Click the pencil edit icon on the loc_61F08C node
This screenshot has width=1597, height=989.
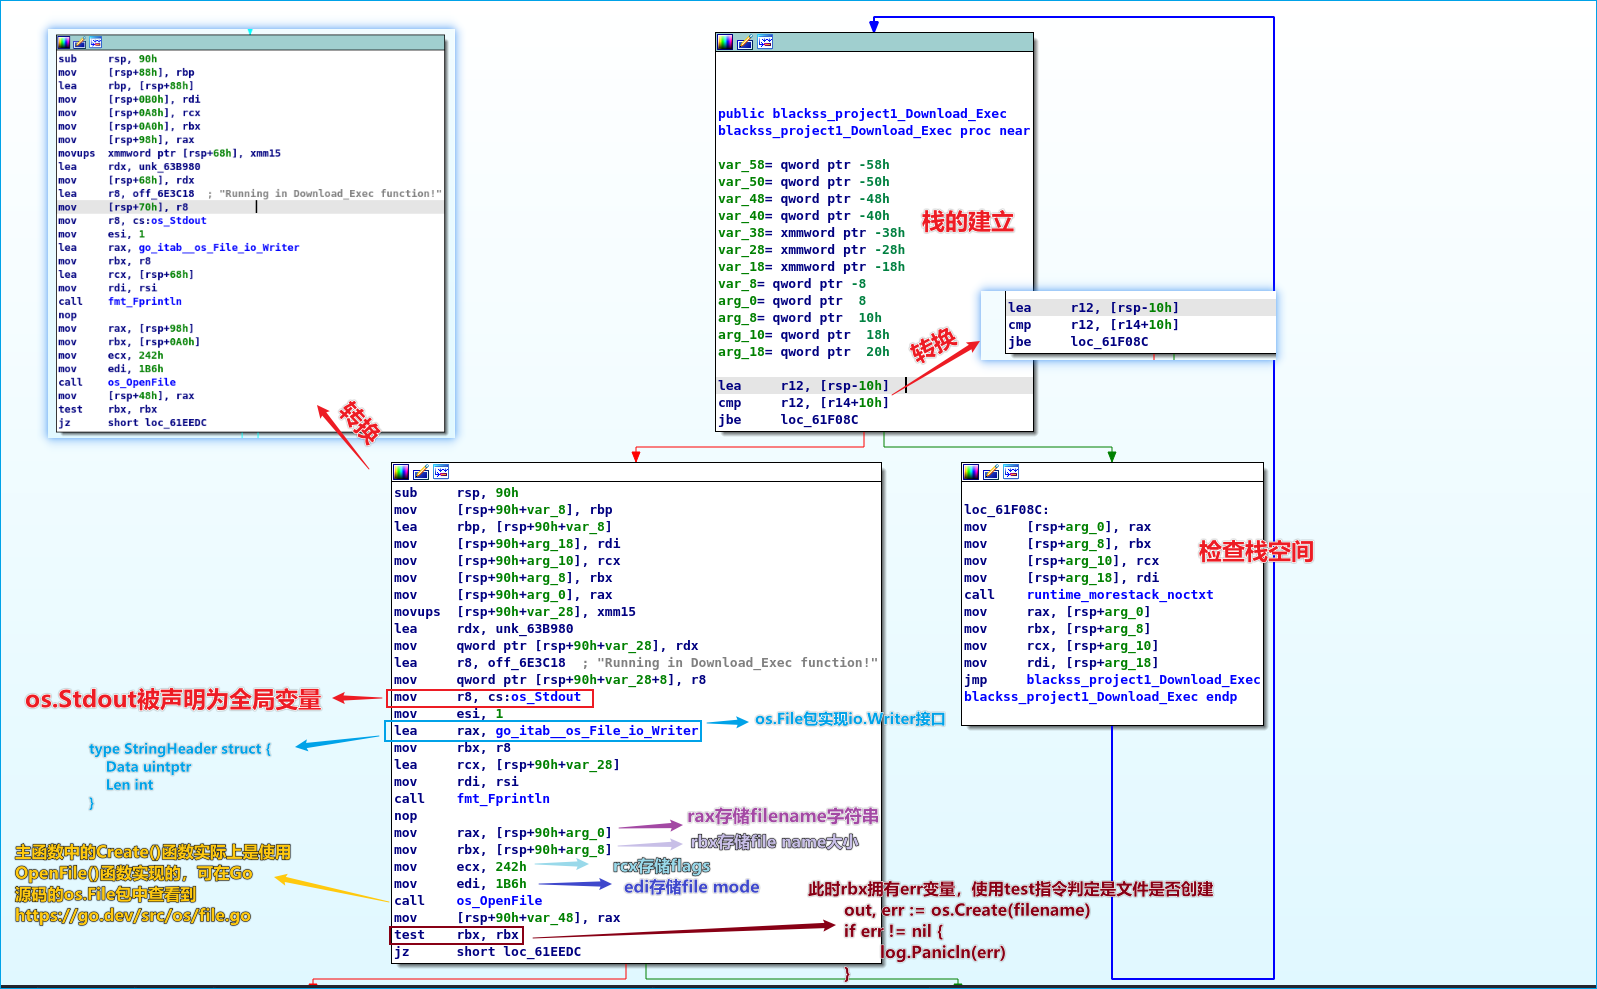click(991, 472)
